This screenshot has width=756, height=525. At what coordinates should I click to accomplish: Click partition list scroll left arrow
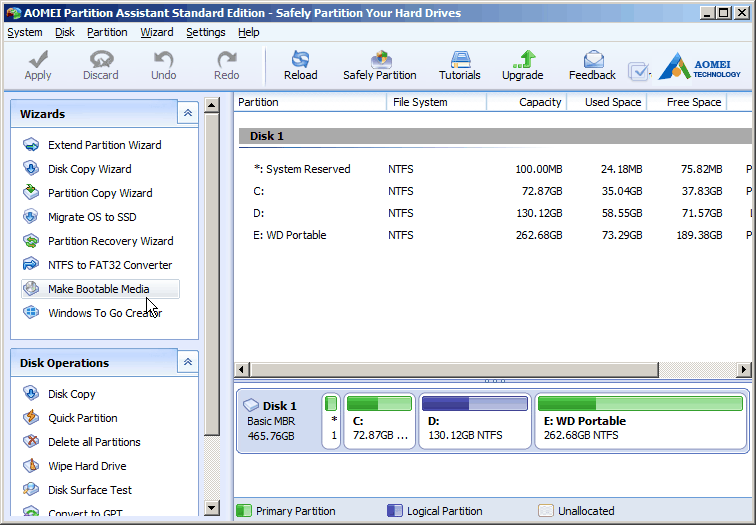coord(242,370)
